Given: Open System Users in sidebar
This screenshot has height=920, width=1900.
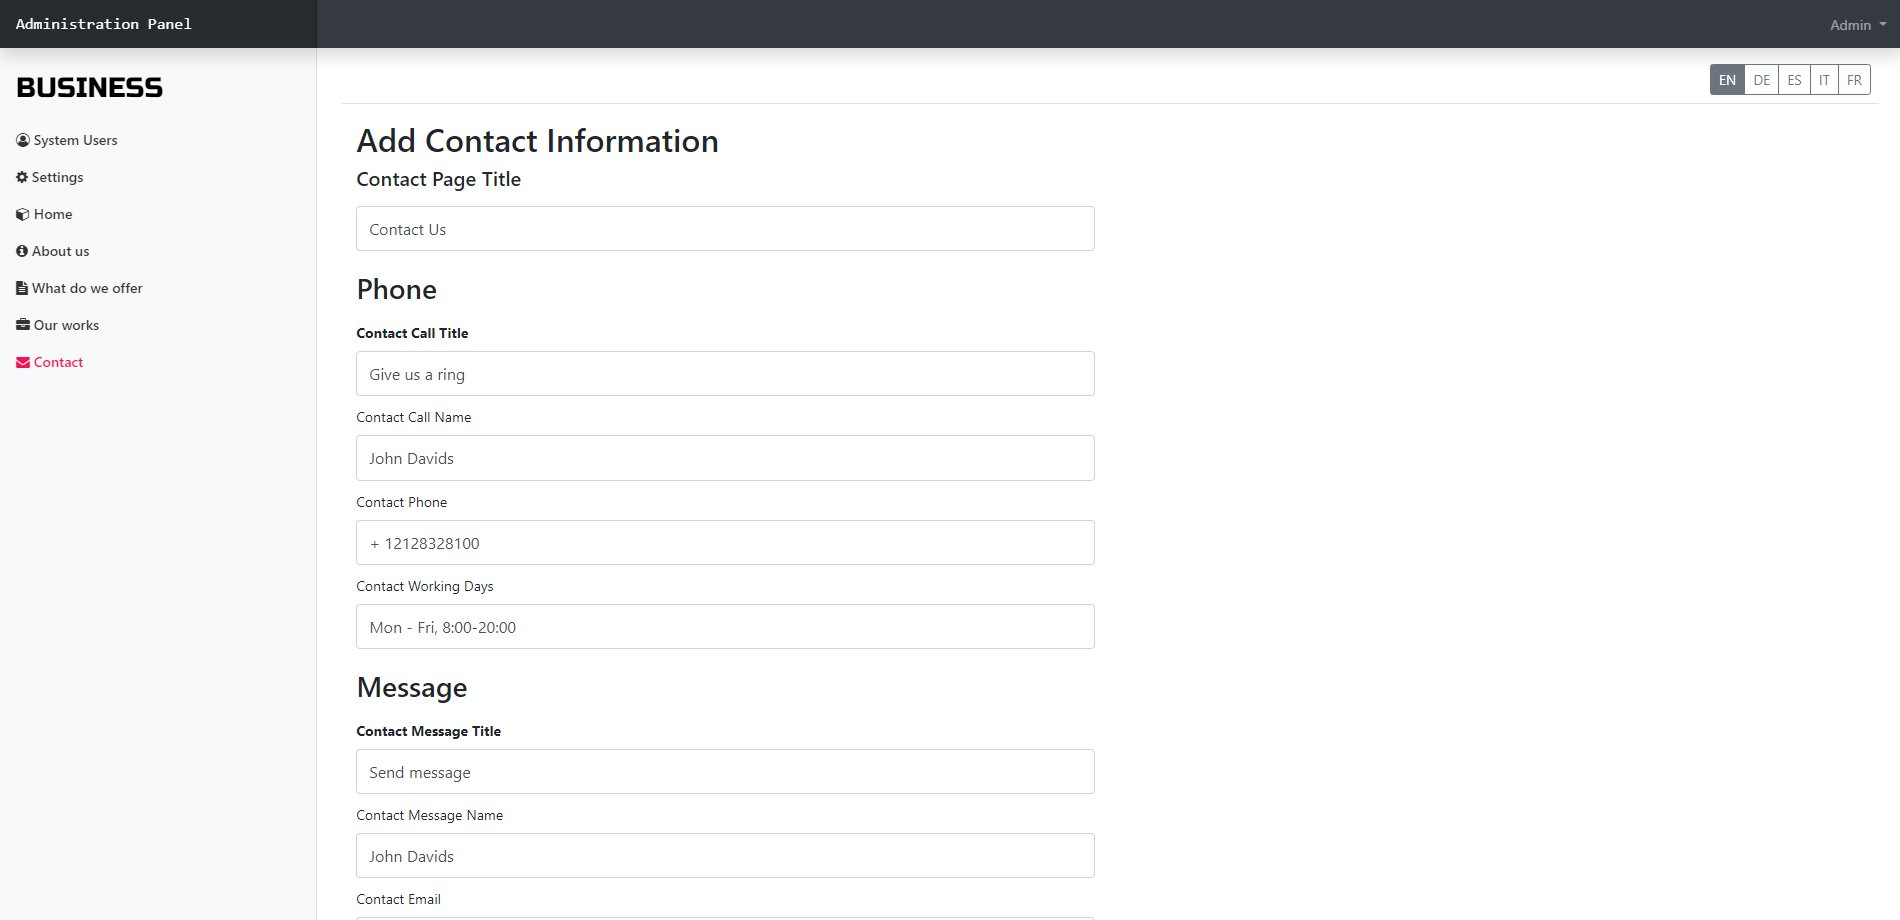Looking at the screenshot, I should pos(67,140).
